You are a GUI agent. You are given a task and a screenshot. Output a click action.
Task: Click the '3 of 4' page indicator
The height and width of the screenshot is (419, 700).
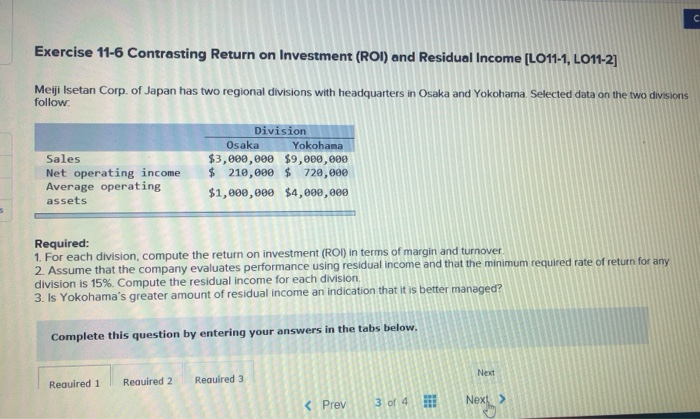(391, 402)
